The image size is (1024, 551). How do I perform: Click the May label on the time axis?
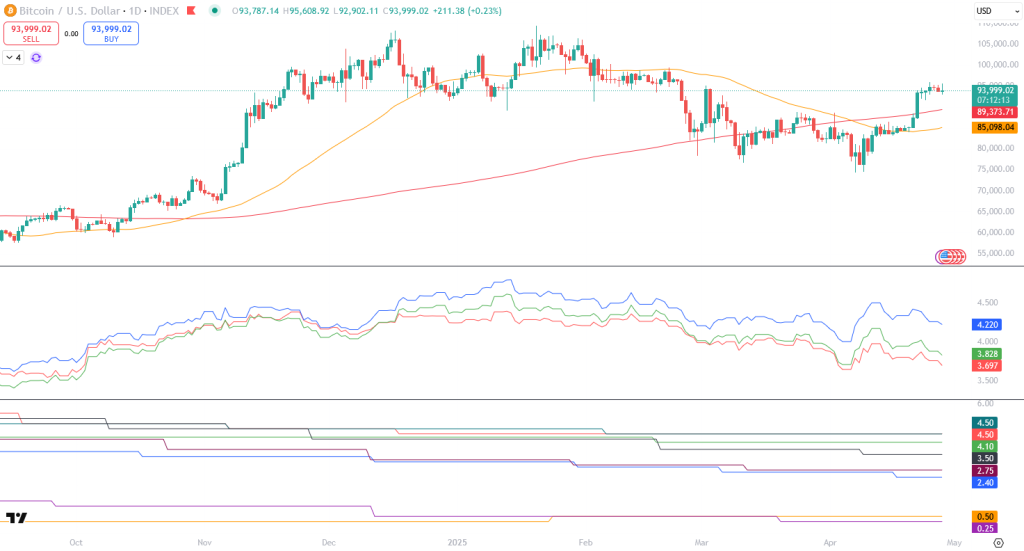click(954, 543)
